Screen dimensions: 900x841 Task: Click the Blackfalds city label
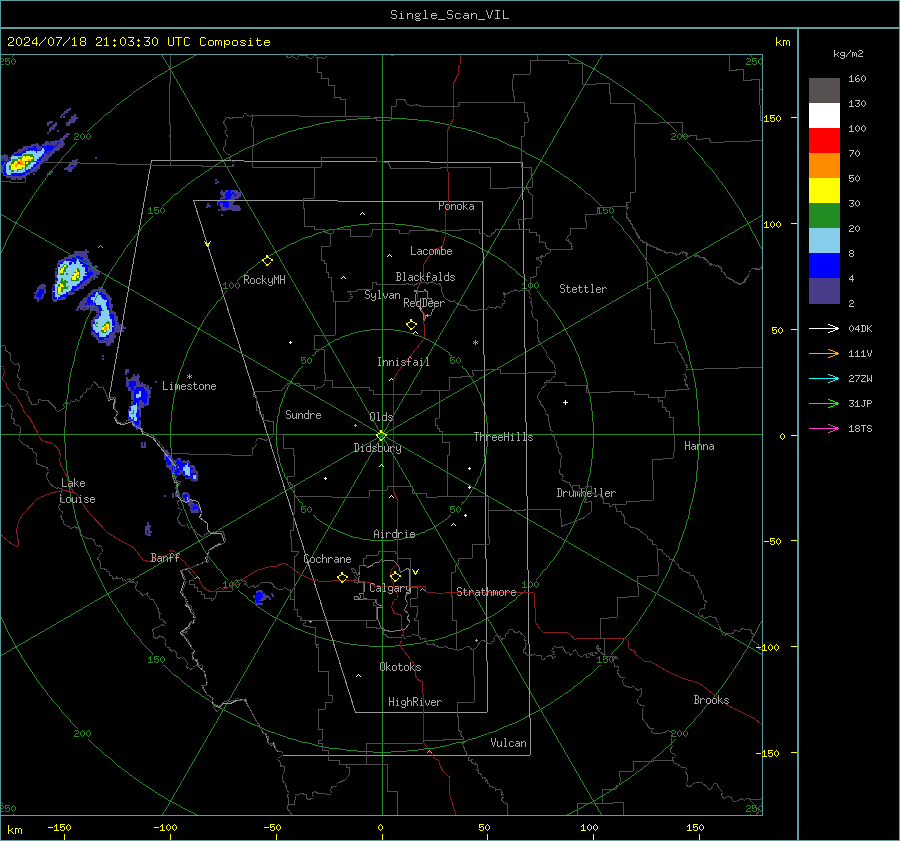(425, 277)
